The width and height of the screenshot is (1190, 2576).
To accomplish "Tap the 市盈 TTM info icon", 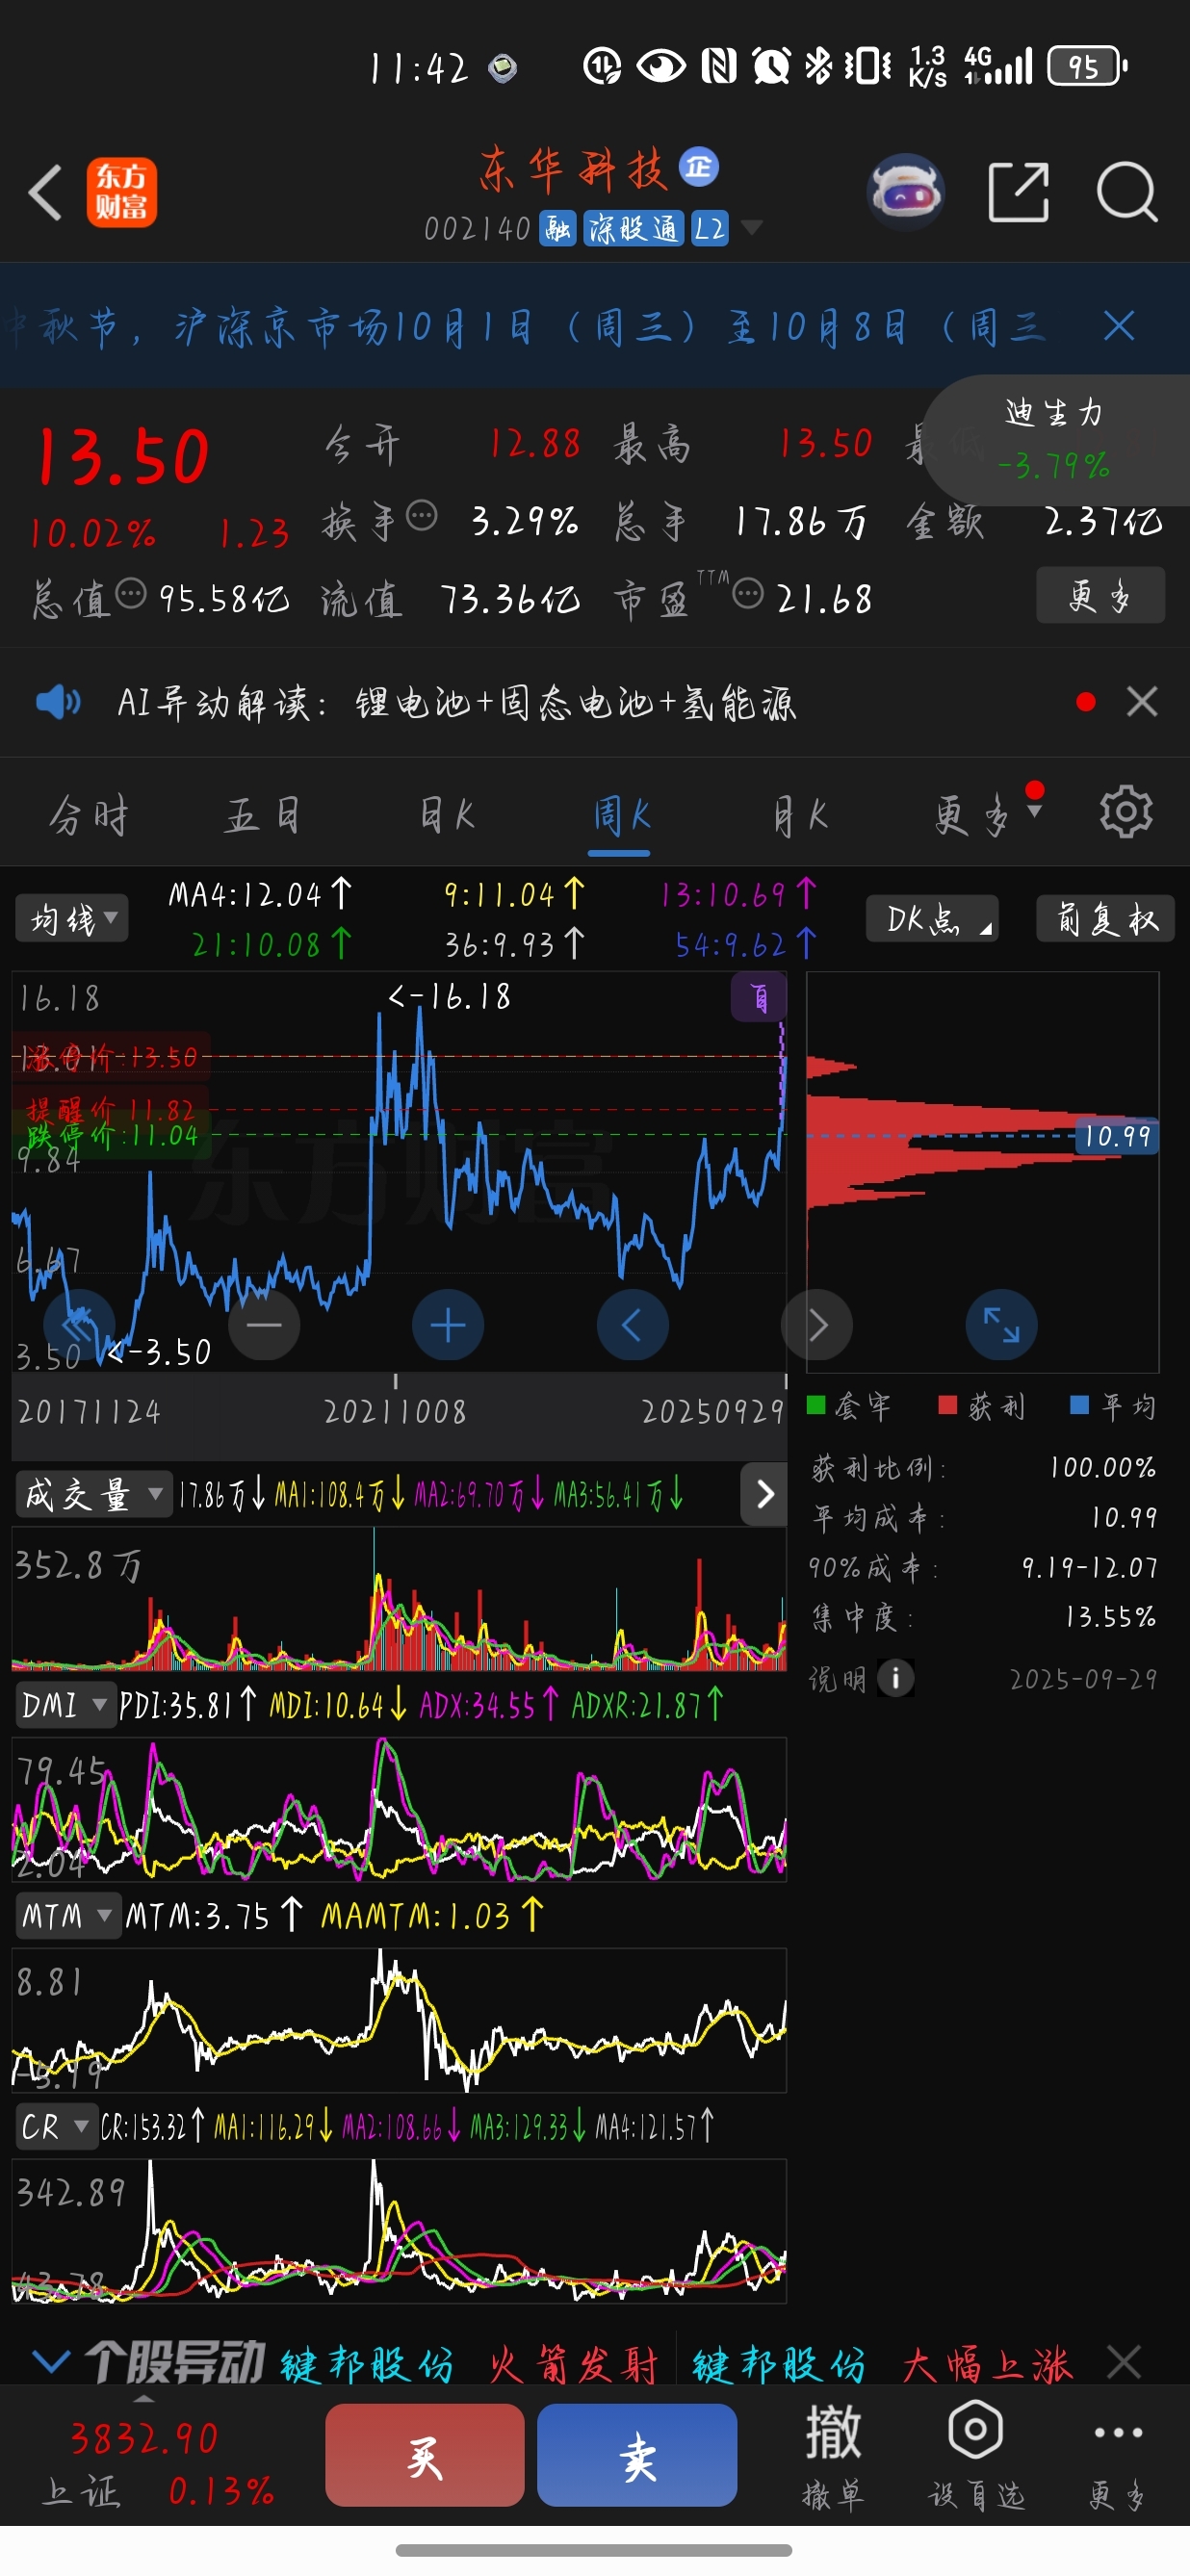I will pyautogui.click(x=747, y=594).
